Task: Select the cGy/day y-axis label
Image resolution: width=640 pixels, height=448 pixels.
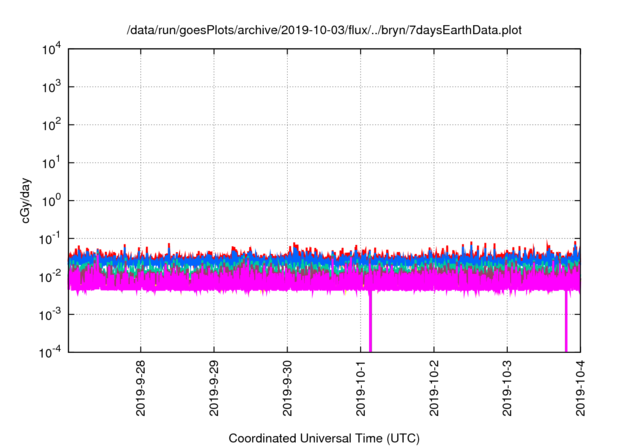Action: click(25, 200)
